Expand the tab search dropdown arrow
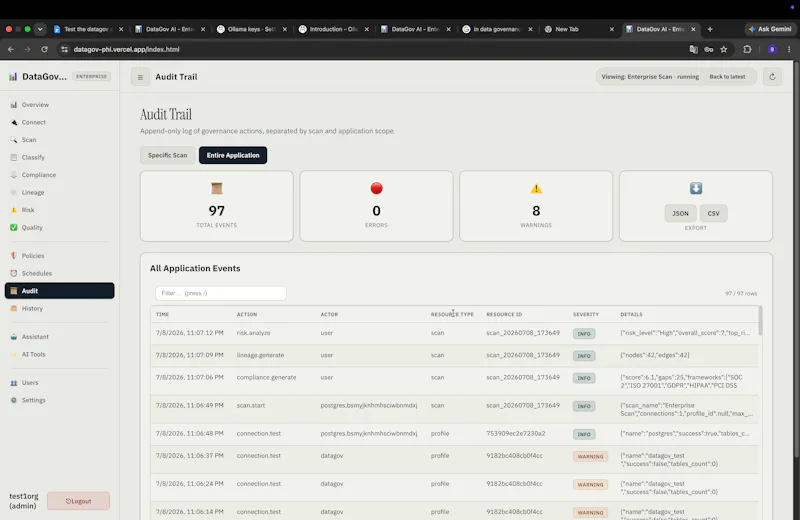 pos(40,29)
